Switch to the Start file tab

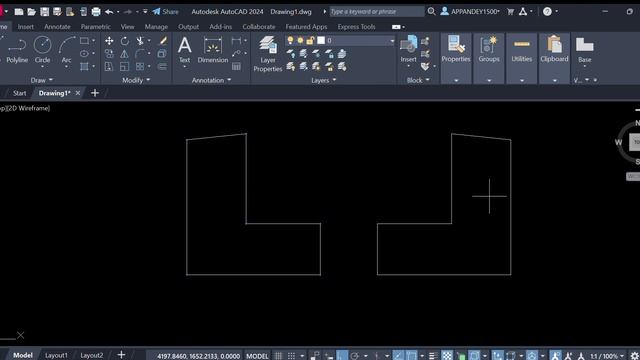coord(19,93)
